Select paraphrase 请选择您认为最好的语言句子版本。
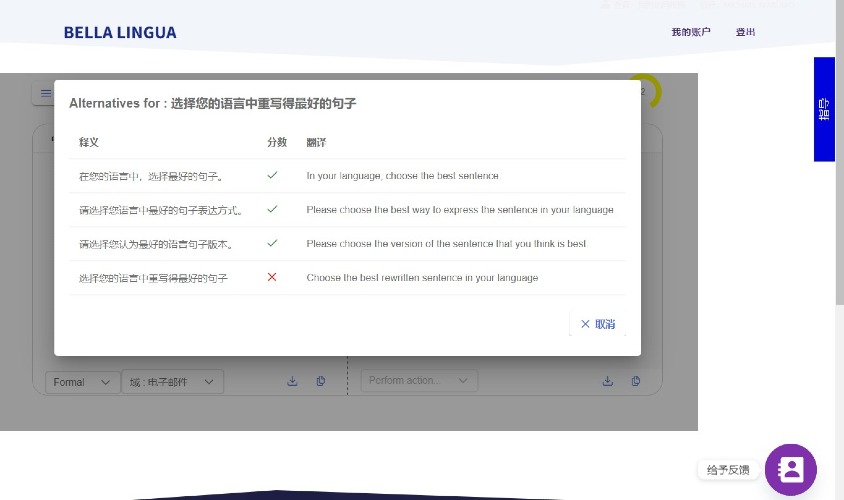The width and height of the screenshot is (844, 500). tap(157, 244)
